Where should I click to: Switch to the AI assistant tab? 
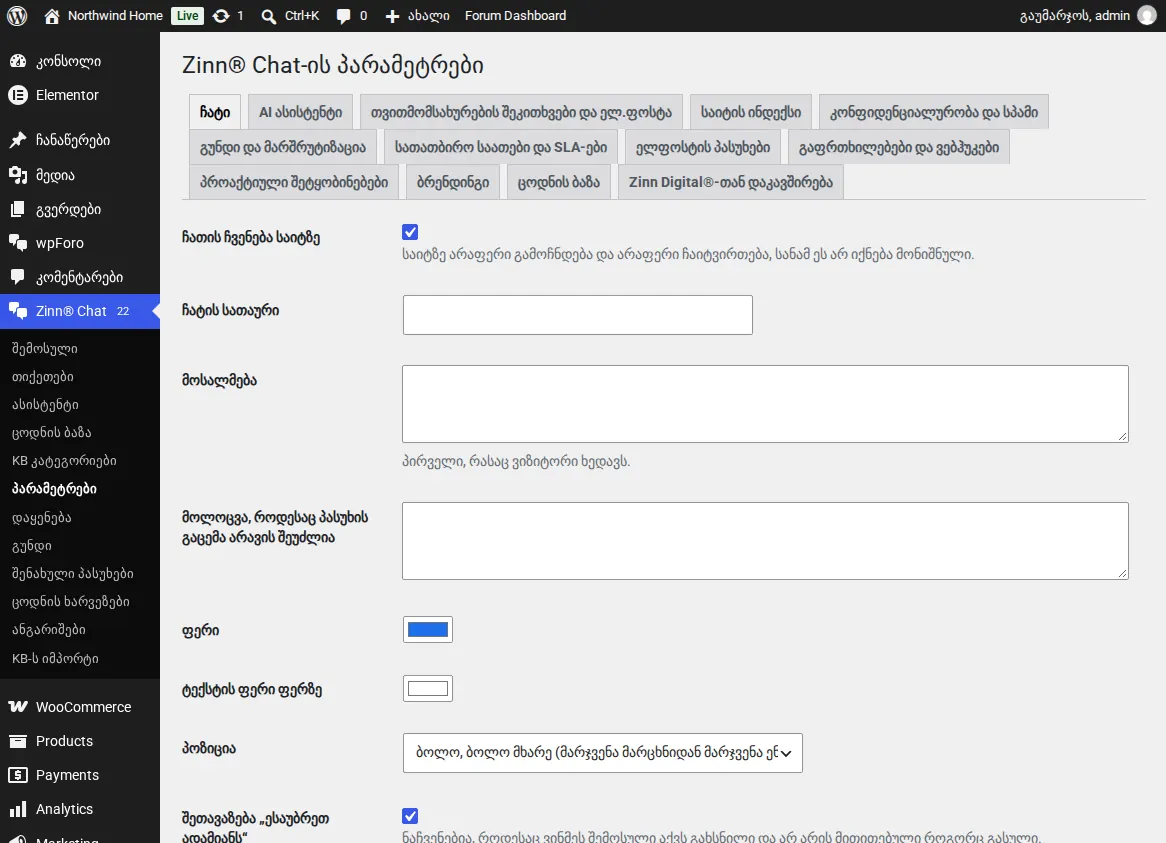click(x=300, y=112)
